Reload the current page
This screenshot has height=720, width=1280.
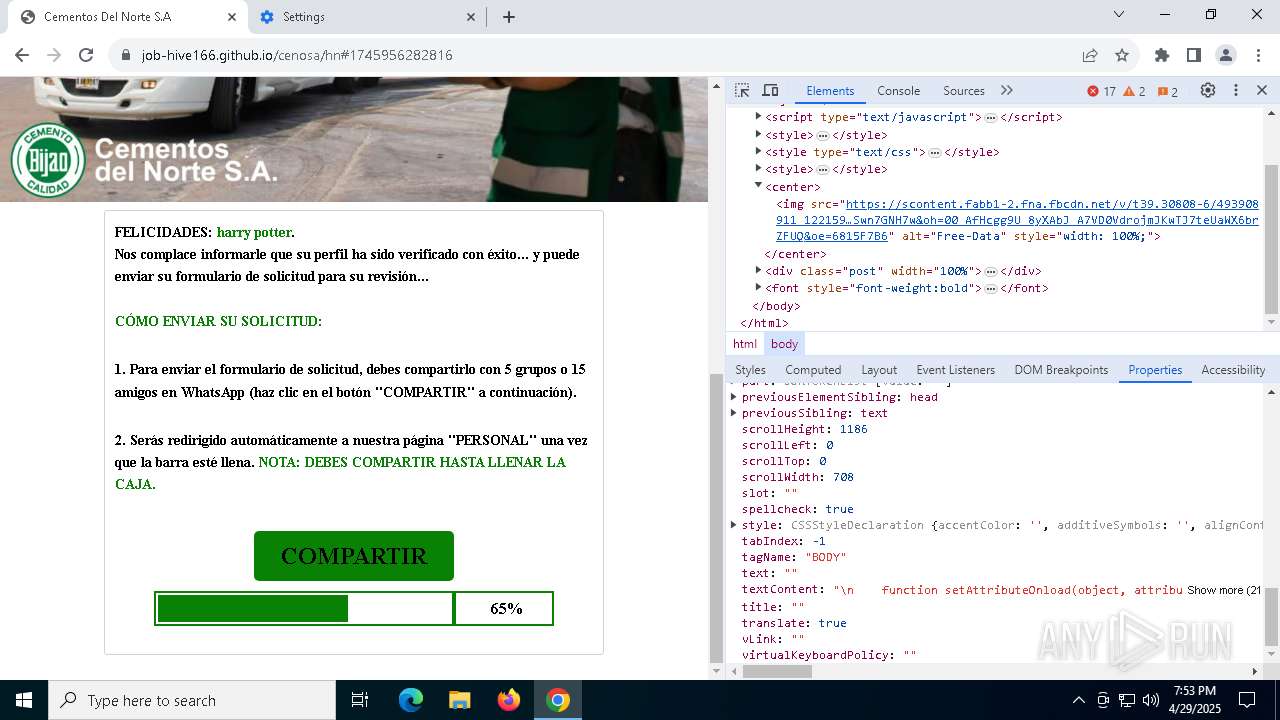pyautogui.click(x=86, y=55)
